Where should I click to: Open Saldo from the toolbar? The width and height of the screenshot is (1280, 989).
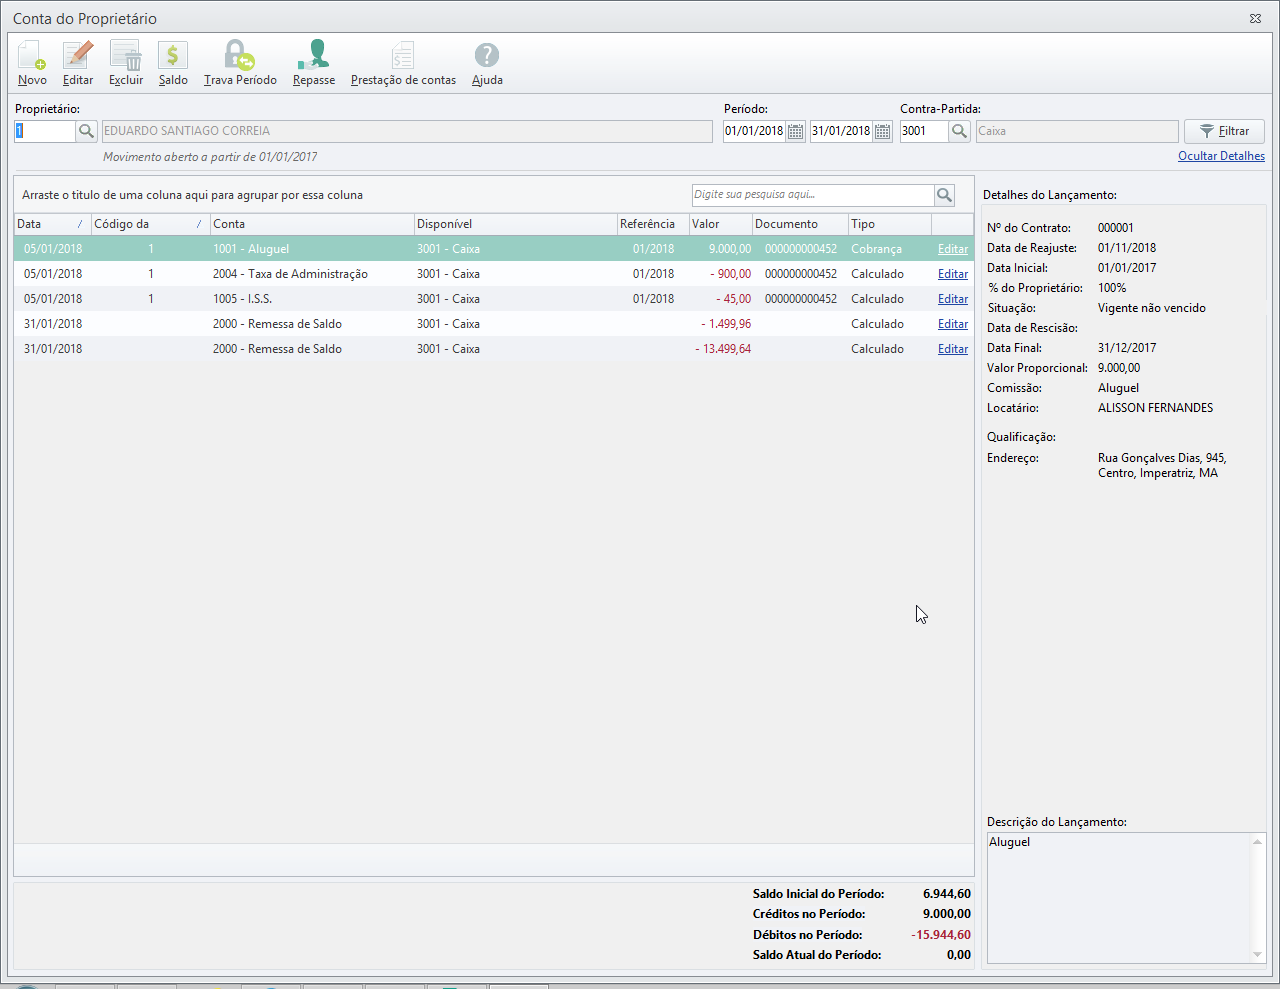[173, 57]
